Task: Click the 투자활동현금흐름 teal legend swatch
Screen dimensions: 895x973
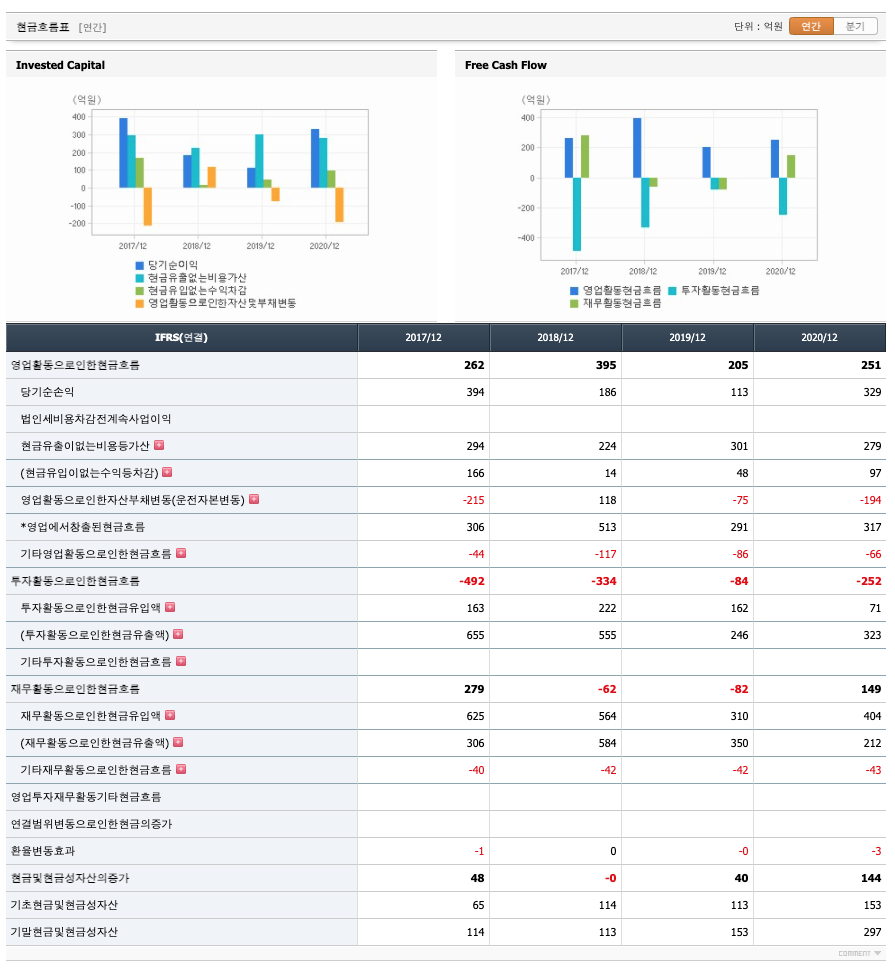Action: 672,291
